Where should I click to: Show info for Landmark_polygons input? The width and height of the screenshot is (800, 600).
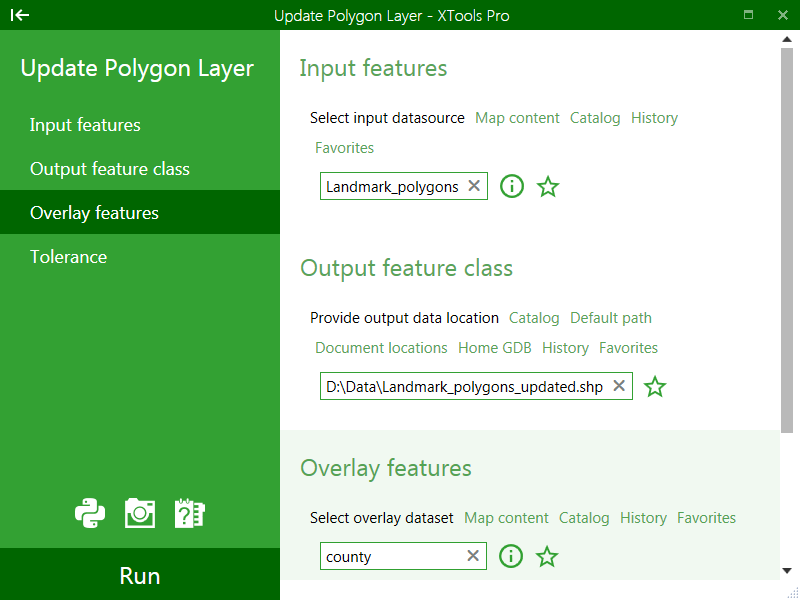tap(512, 186)
